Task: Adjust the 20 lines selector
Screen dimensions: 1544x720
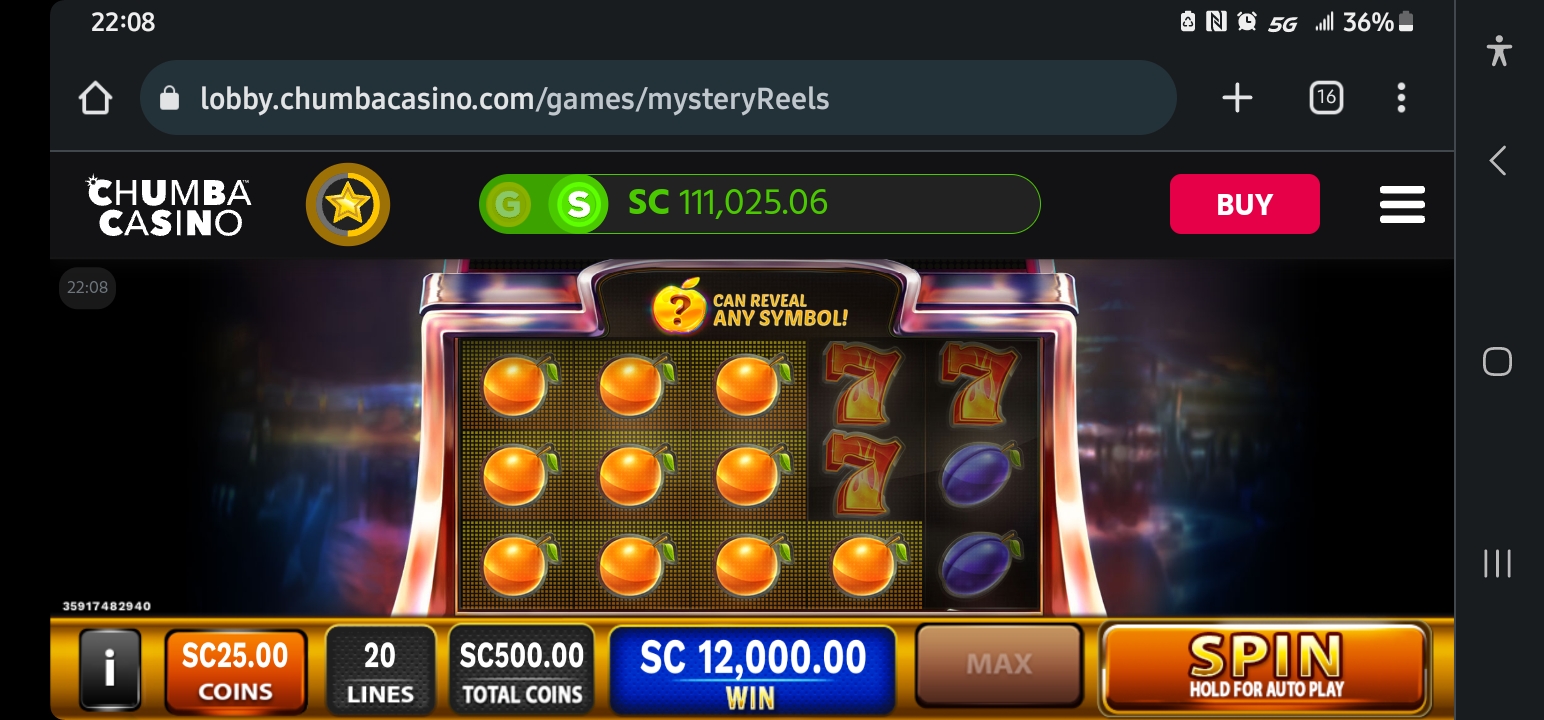Action: 380,670
